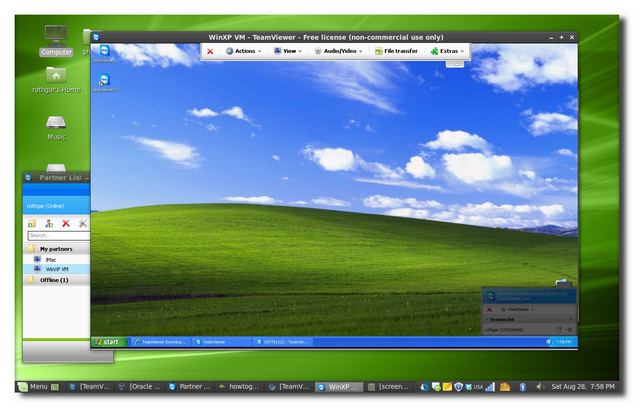Click the rothgar (Online) status bar
The width and height of the screenshot is (640, 411).
coord(56,206)
